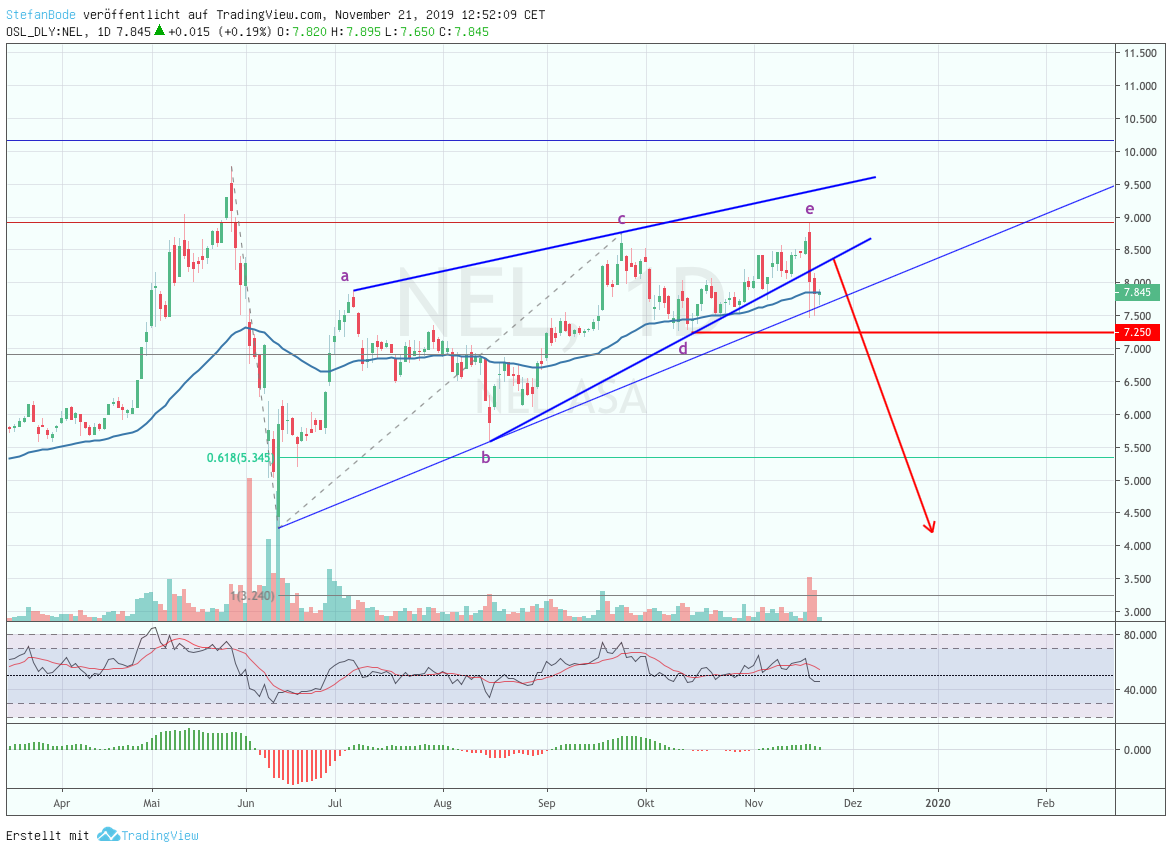Viewport: 1172px width, 852px height.
Task: Click the 7.000 price axis value
Action: pyautogui.click(x=1140, y=349)
